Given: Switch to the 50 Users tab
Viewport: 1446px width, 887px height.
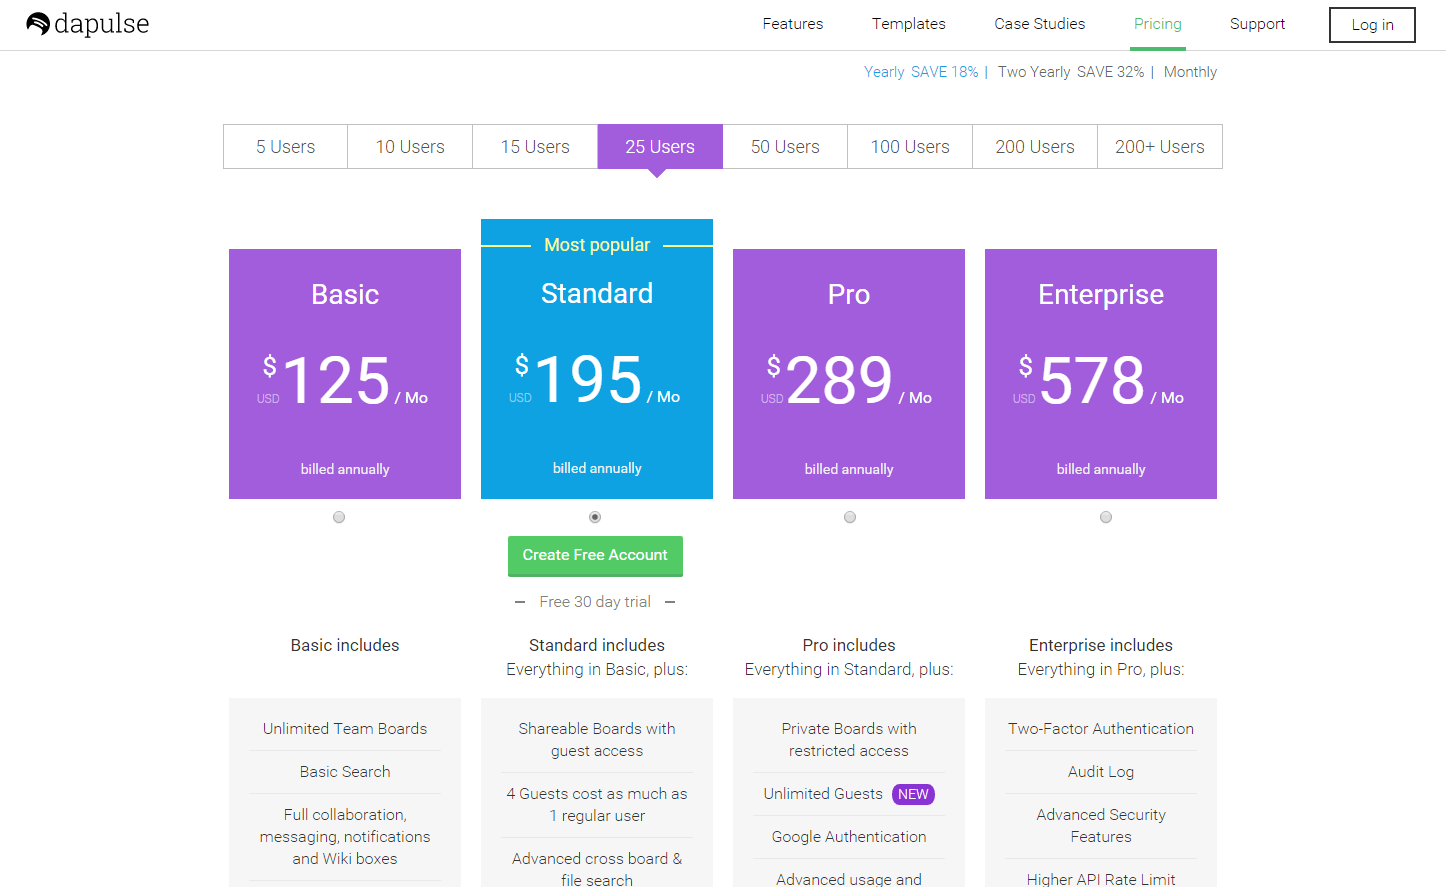Looking at the screenshot, I should pos(785,147).
